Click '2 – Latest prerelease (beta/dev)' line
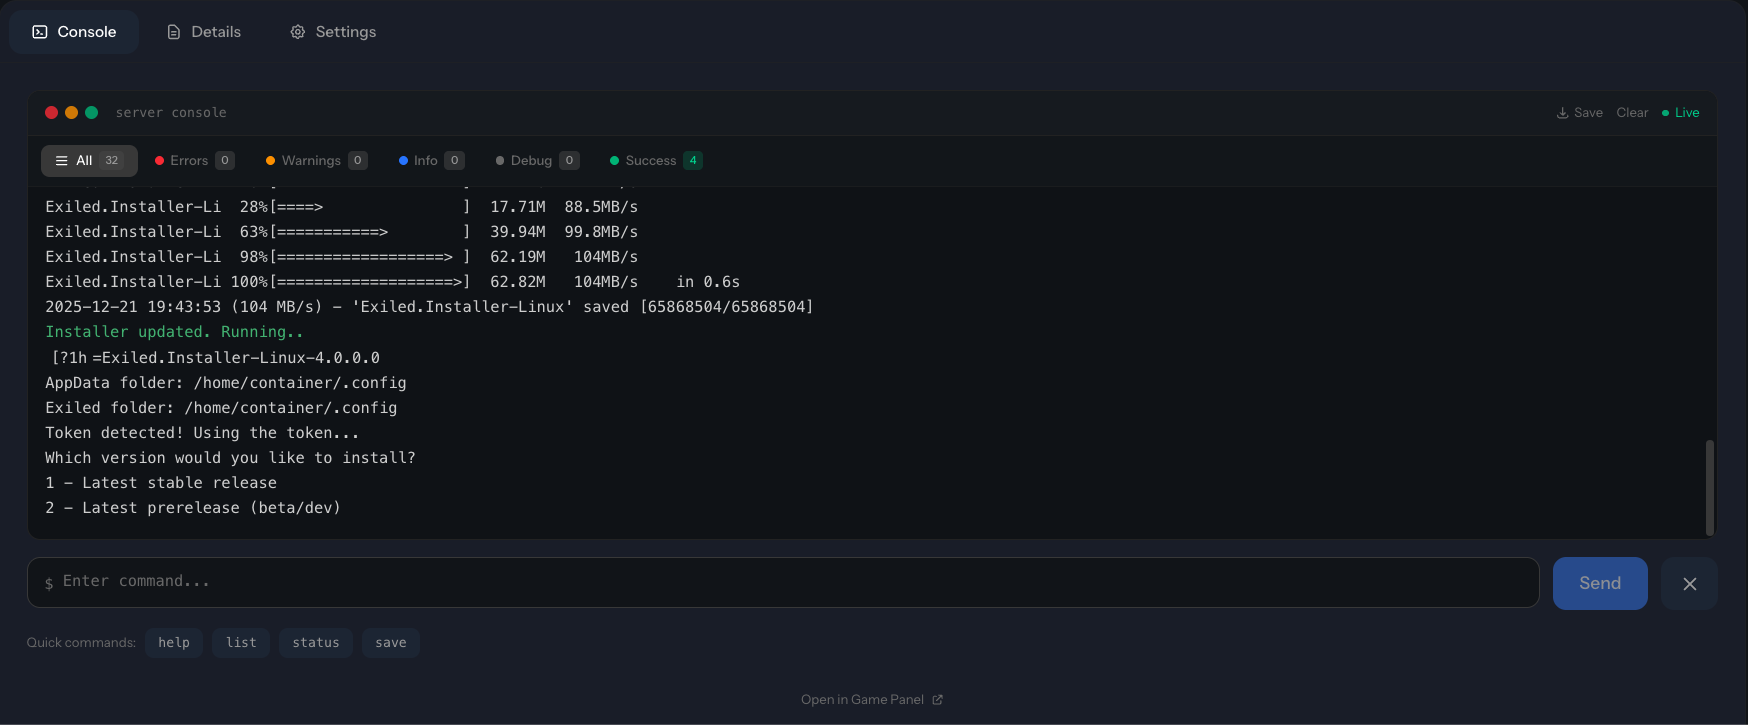The width and height of the screenshot is (1748, 725). [193, 508]
